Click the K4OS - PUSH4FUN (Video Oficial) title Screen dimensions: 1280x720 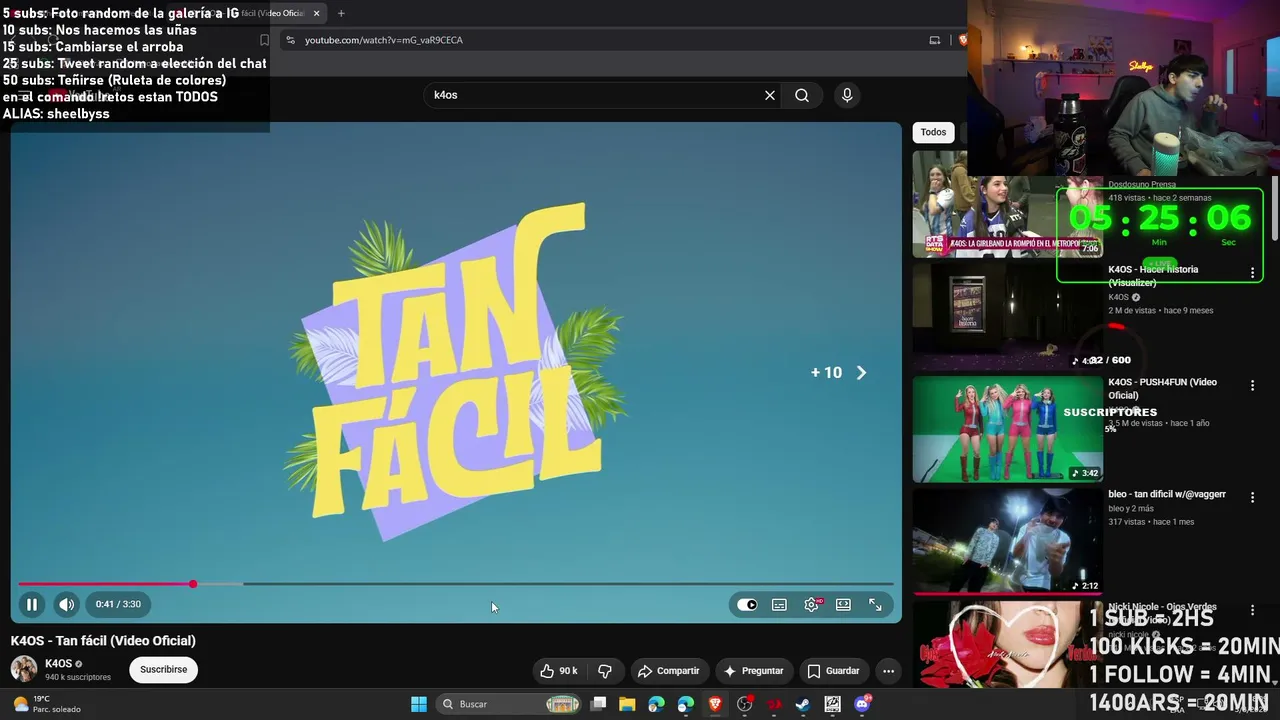pyautogui.click(x=1162, y=389)
